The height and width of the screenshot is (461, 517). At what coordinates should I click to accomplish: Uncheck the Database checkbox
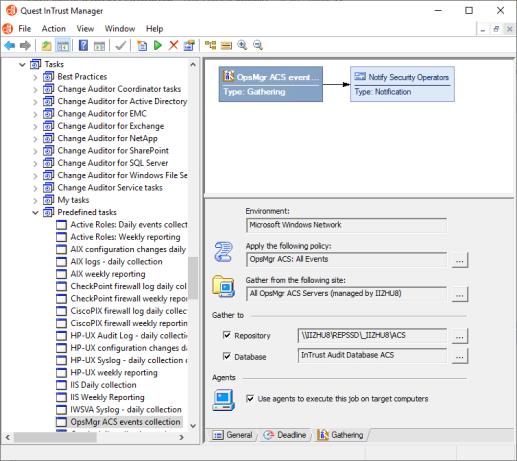[227, 356]
